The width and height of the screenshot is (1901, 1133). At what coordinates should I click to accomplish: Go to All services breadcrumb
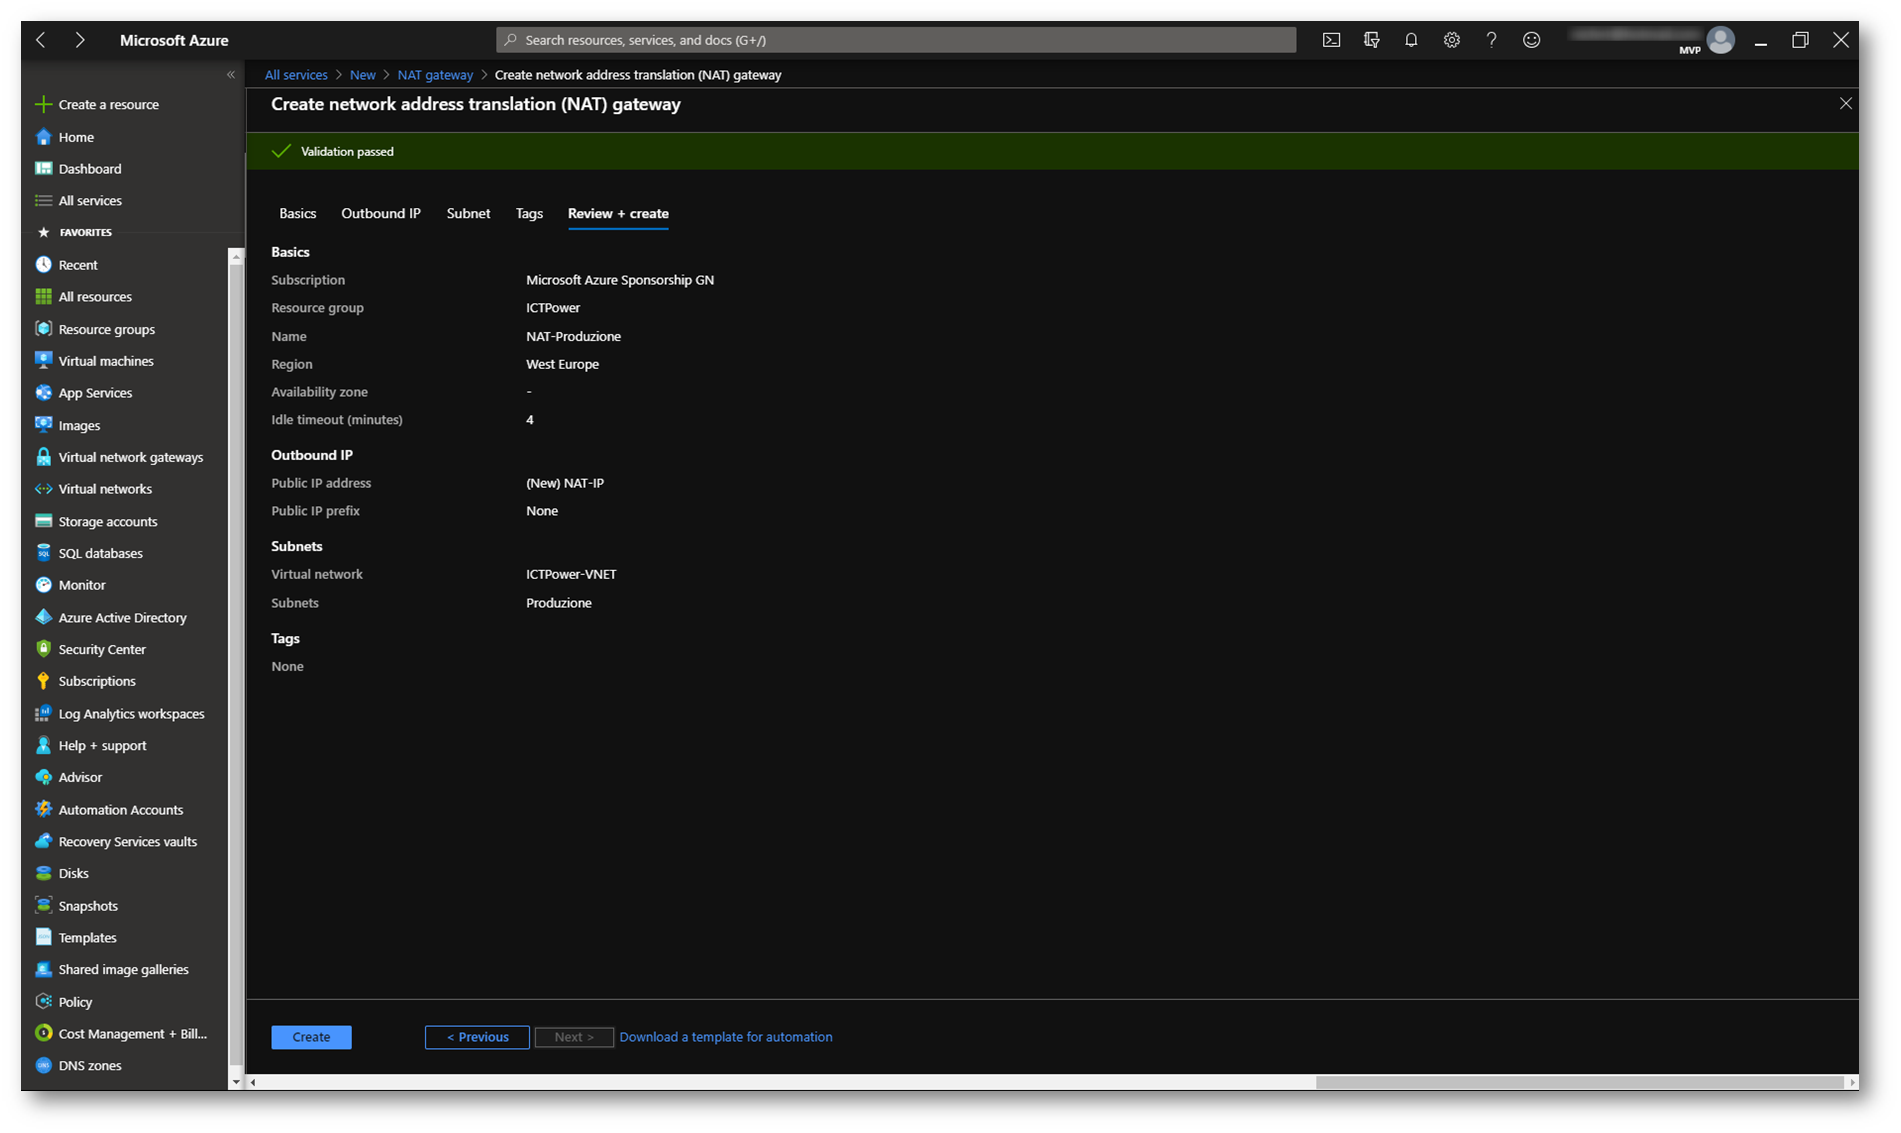[296, 75]
